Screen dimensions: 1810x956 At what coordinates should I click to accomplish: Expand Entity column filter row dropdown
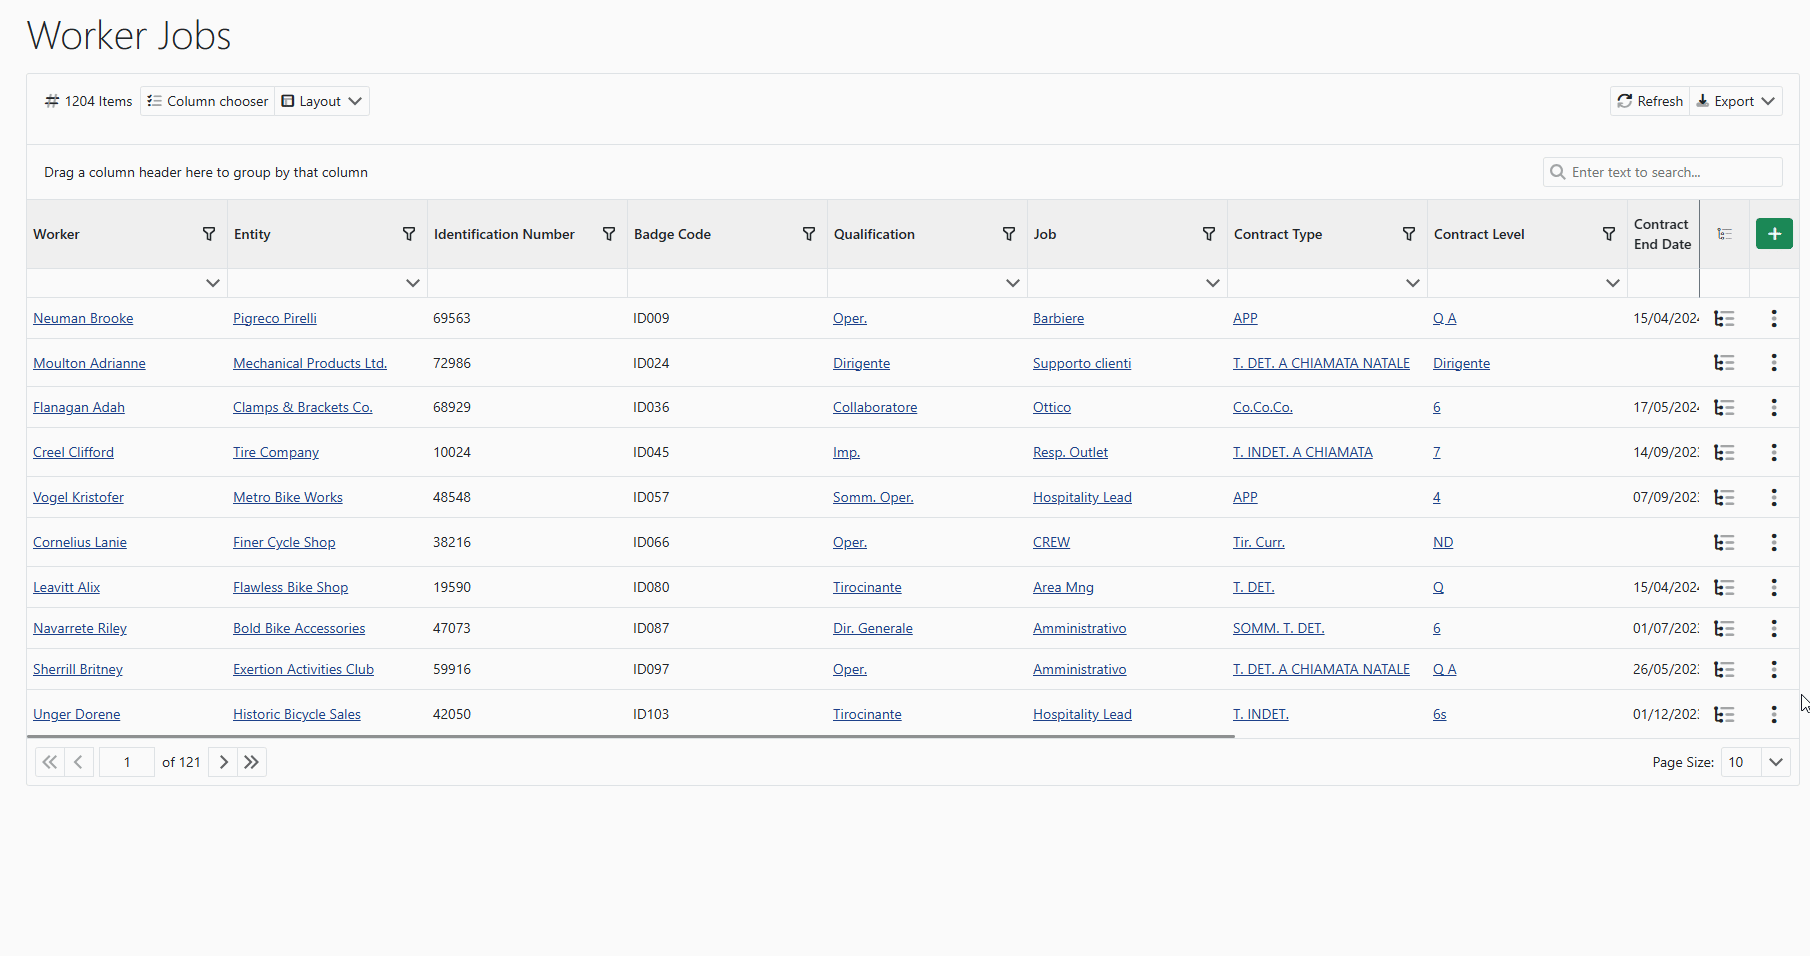(x=412, y=283)
